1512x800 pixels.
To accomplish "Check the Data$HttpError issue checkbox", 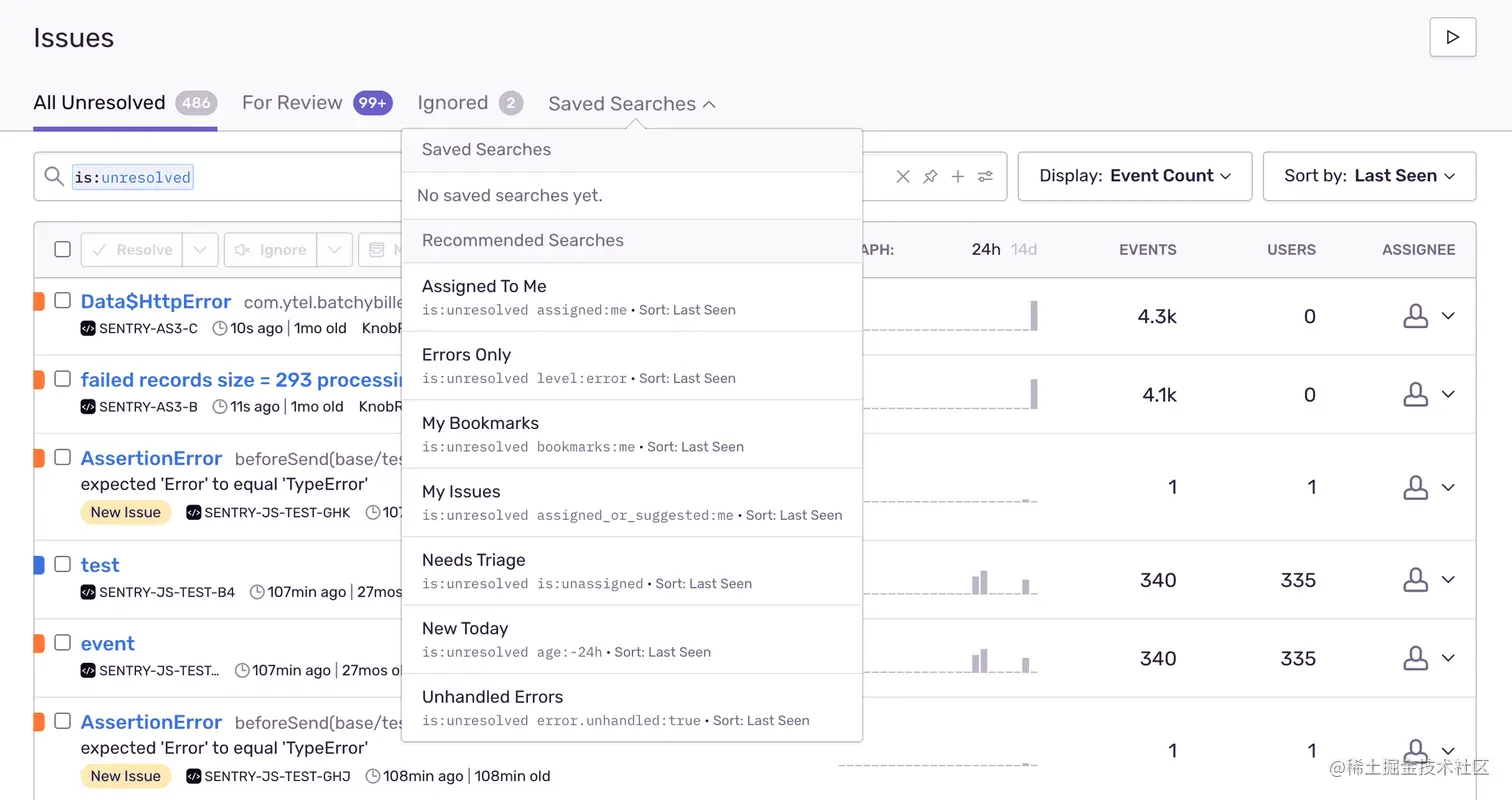I will pyautogui.click(x=62, y=300).
